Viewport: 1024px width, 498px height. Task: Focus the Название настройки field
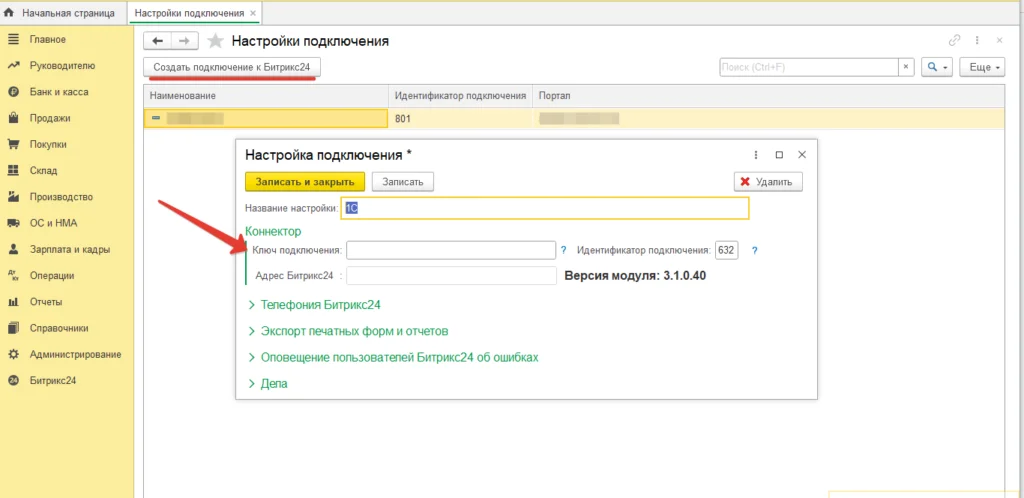(545, 208)
